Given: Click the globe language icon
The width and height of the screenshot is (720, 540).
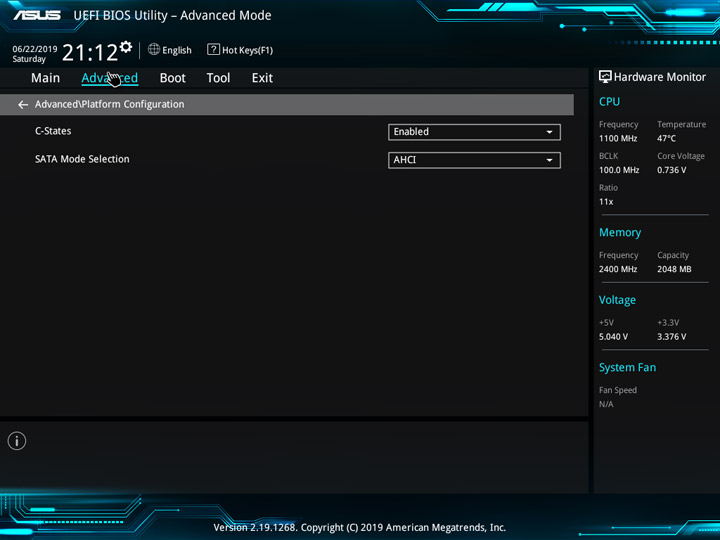Looking at the screenshot, I should (154, 49).
